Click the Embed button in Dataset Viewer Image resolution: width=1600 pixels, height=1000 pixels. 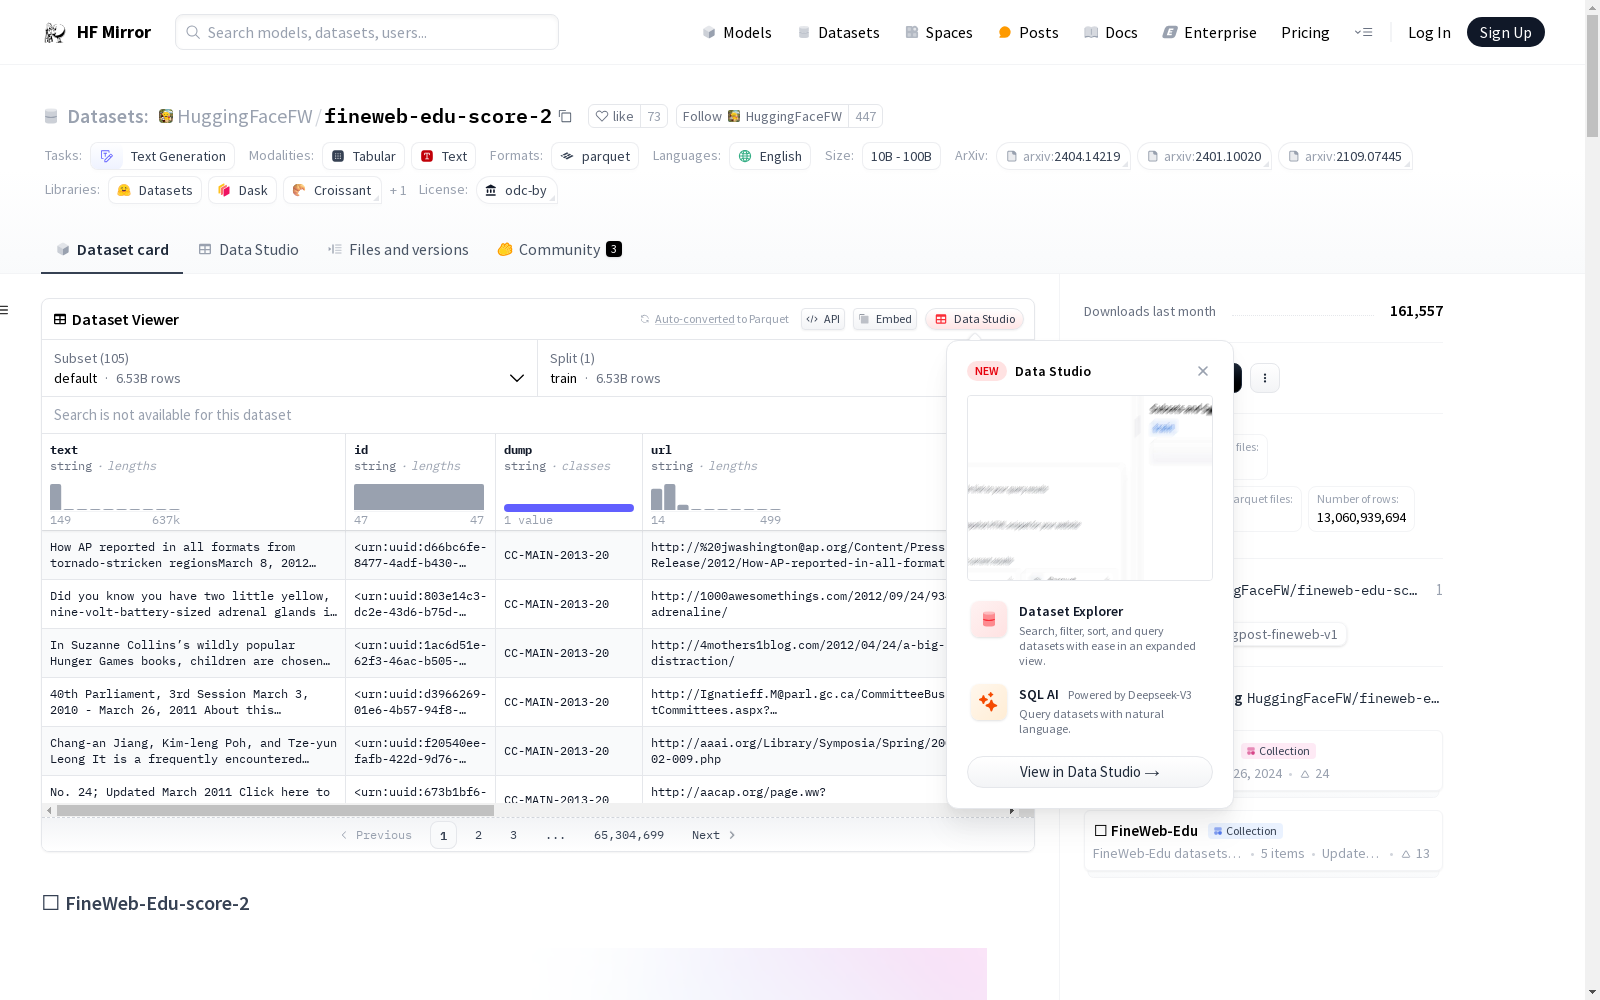click(x=885, y=319)
